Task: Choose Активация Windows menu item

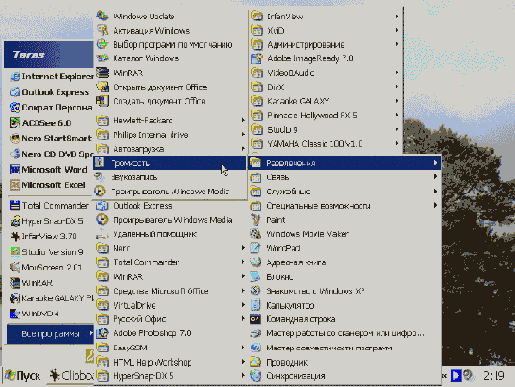Action: [x=170, y=31]
